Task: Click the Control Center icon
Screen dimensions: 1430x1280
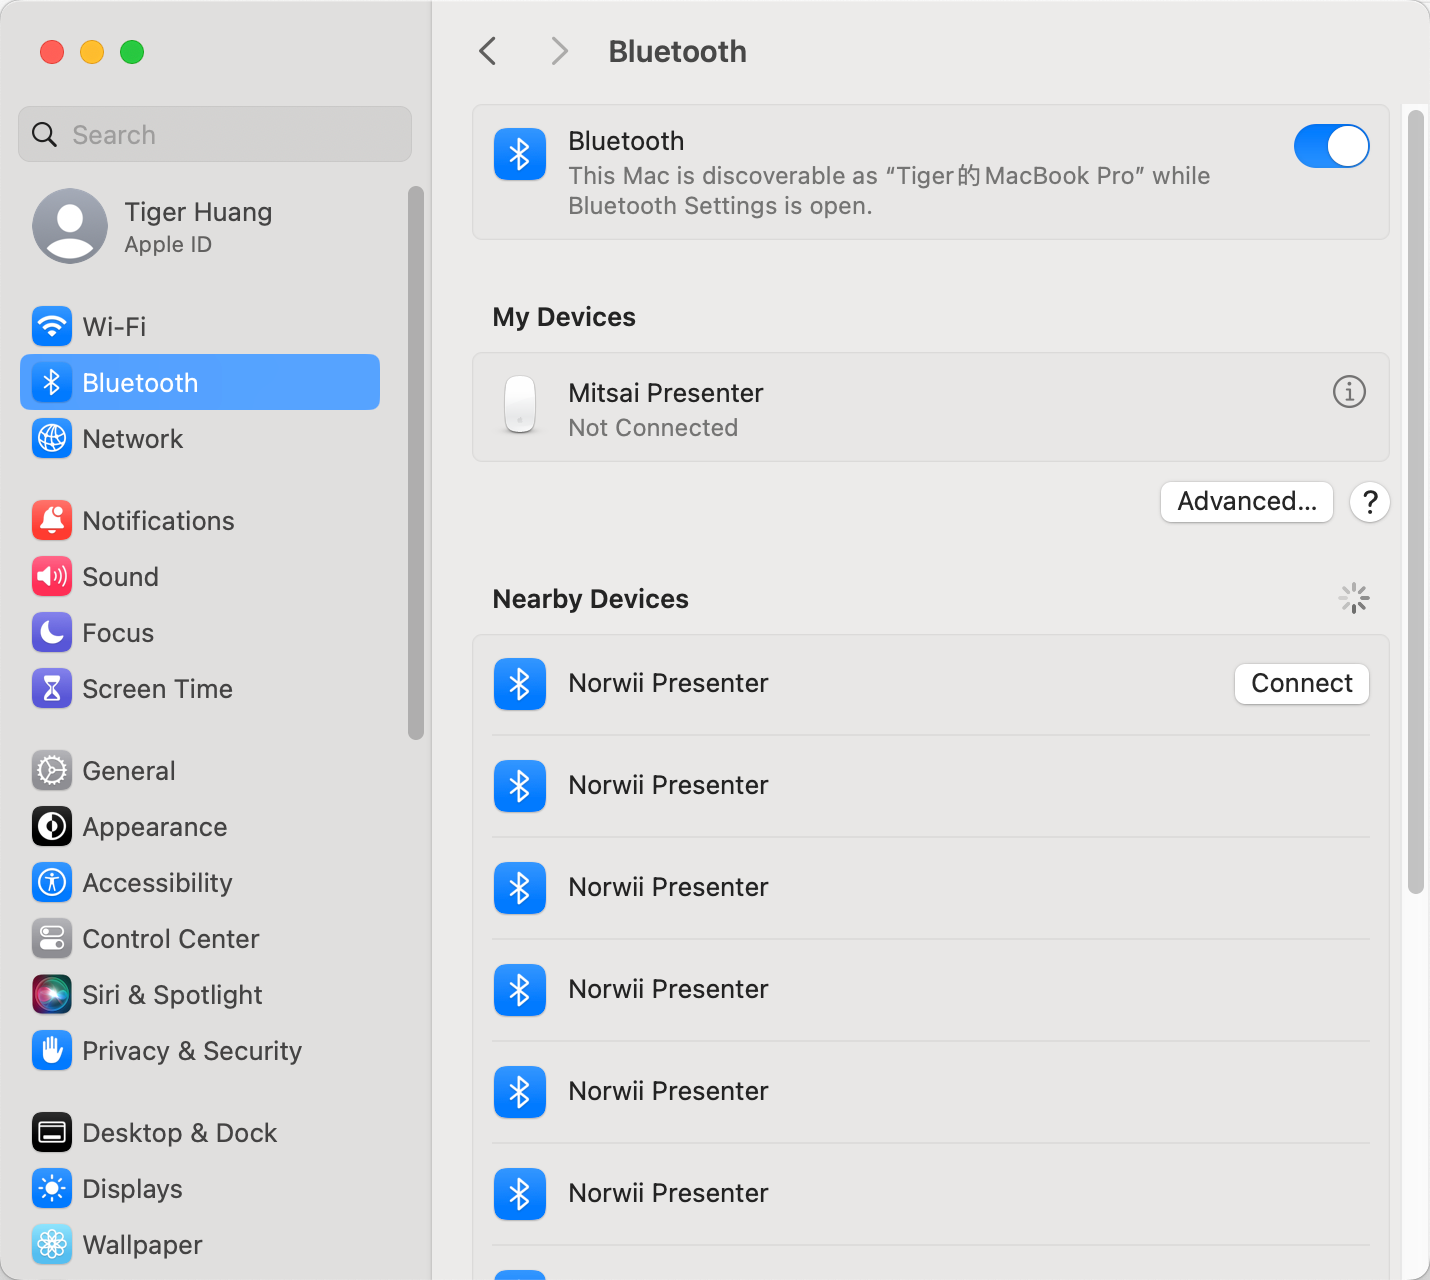Action: coord(52,938)
